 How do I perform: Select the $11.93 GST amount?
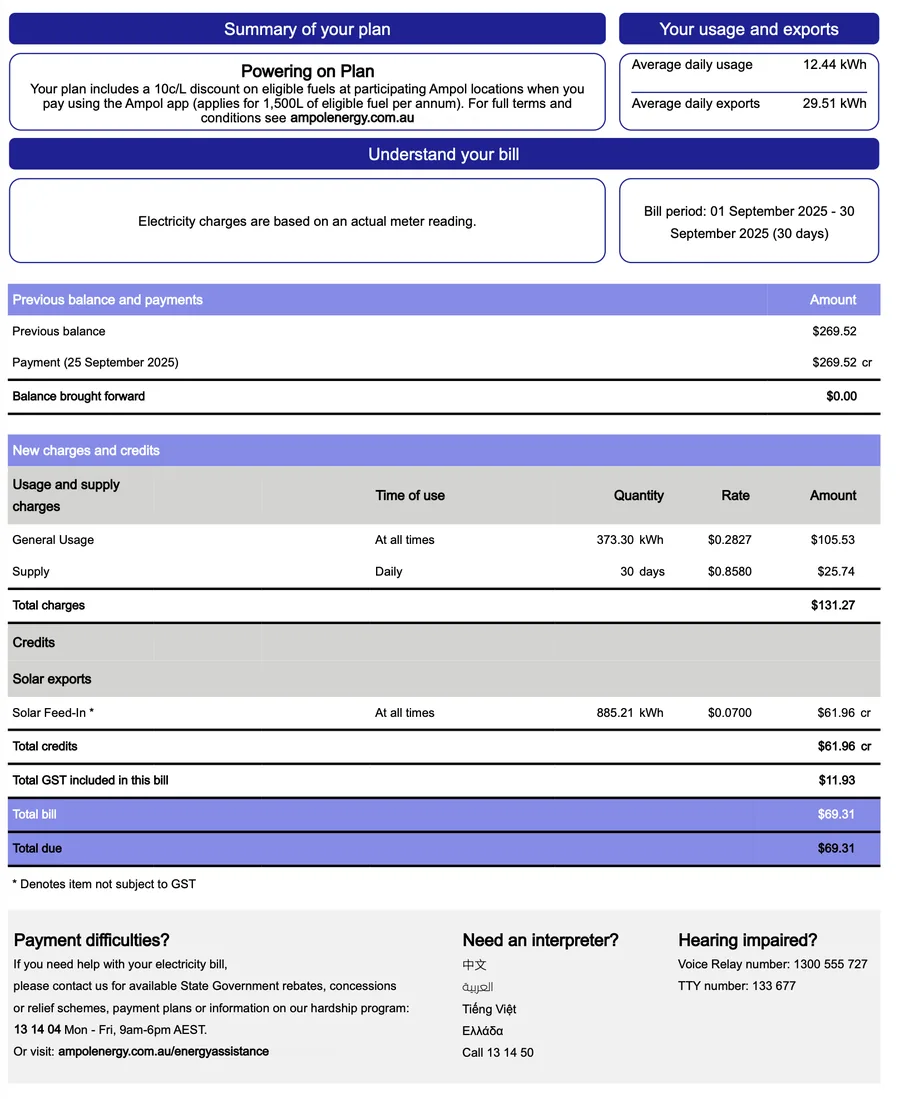click(837, 780)
